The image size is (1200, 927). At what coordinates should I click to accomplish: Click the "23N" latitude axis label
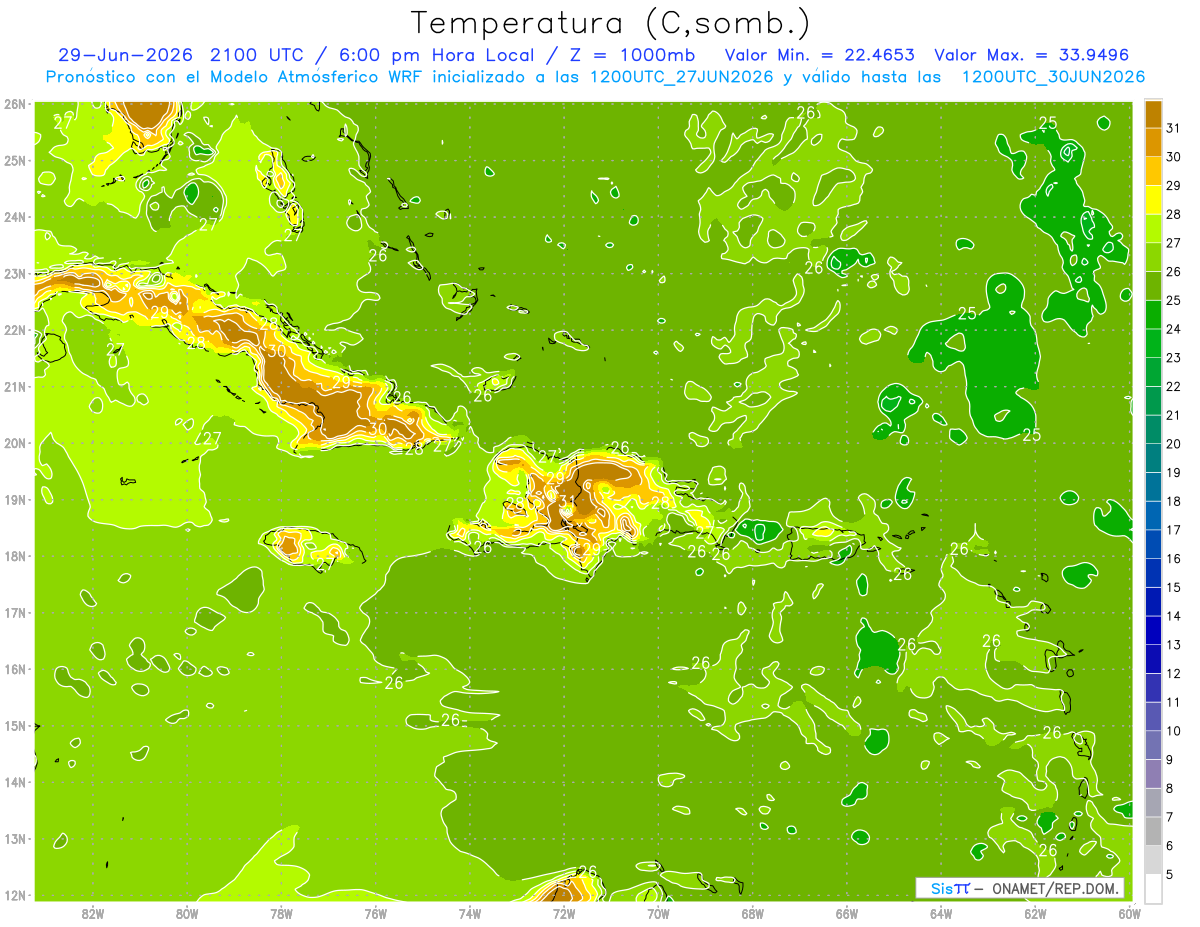coord(14,273)
